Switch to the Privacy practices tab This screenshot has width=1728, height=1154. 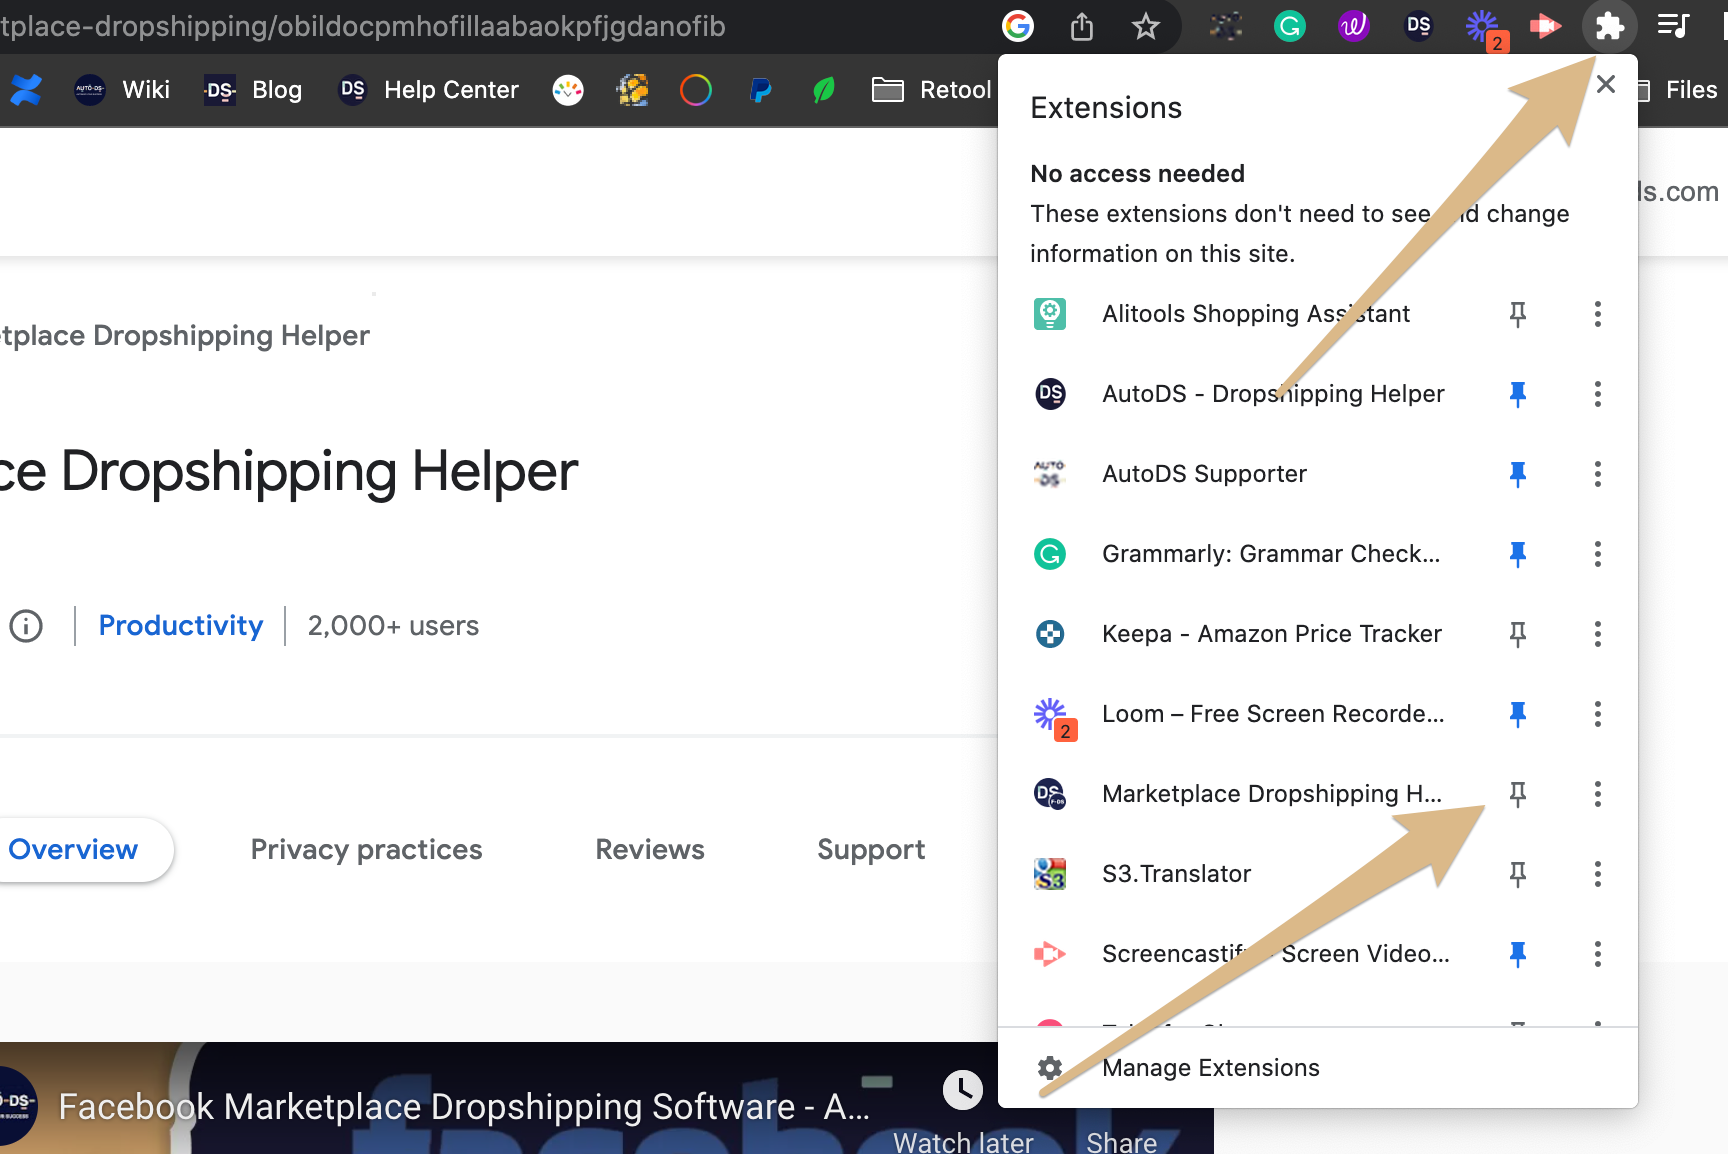(x=366, y=850)
